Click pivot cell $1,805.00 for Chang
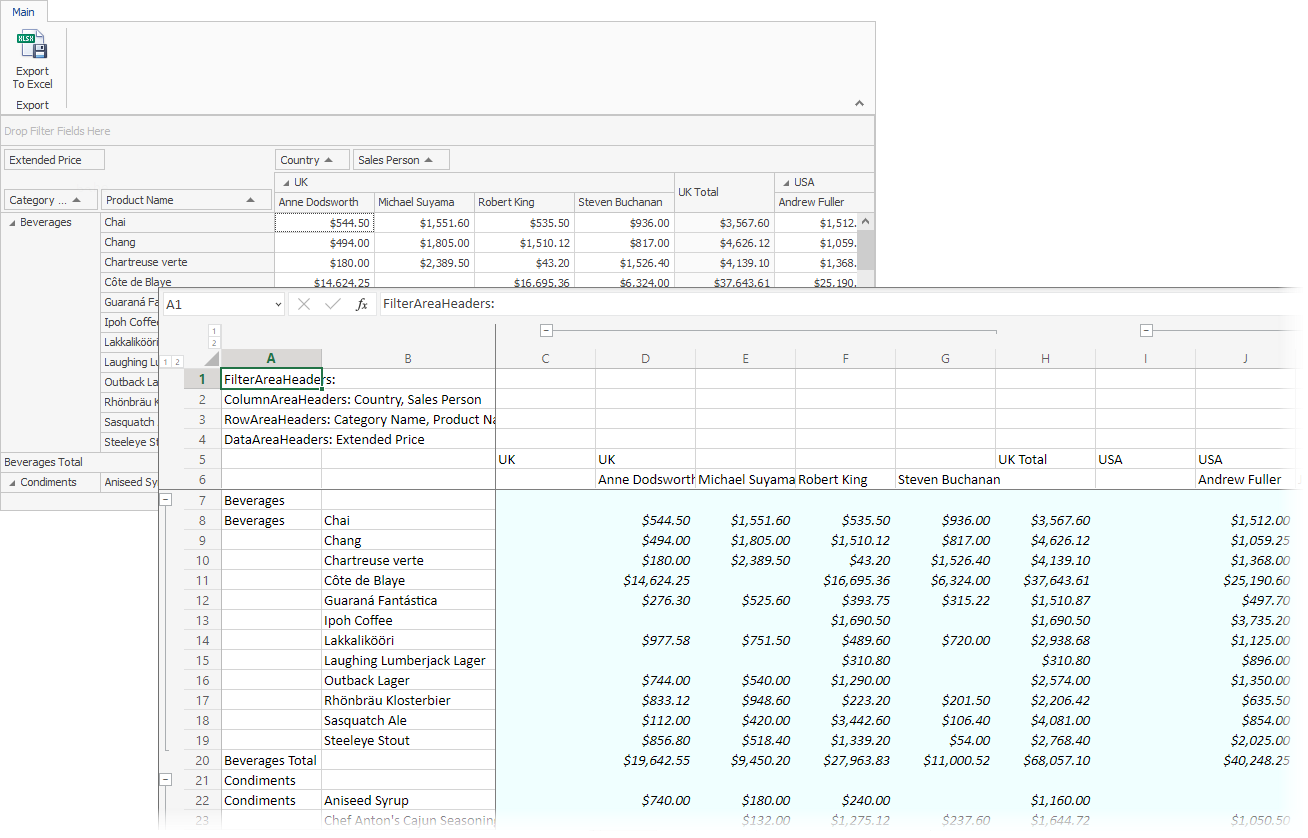The image size is (1308, 838). point(424,242)
